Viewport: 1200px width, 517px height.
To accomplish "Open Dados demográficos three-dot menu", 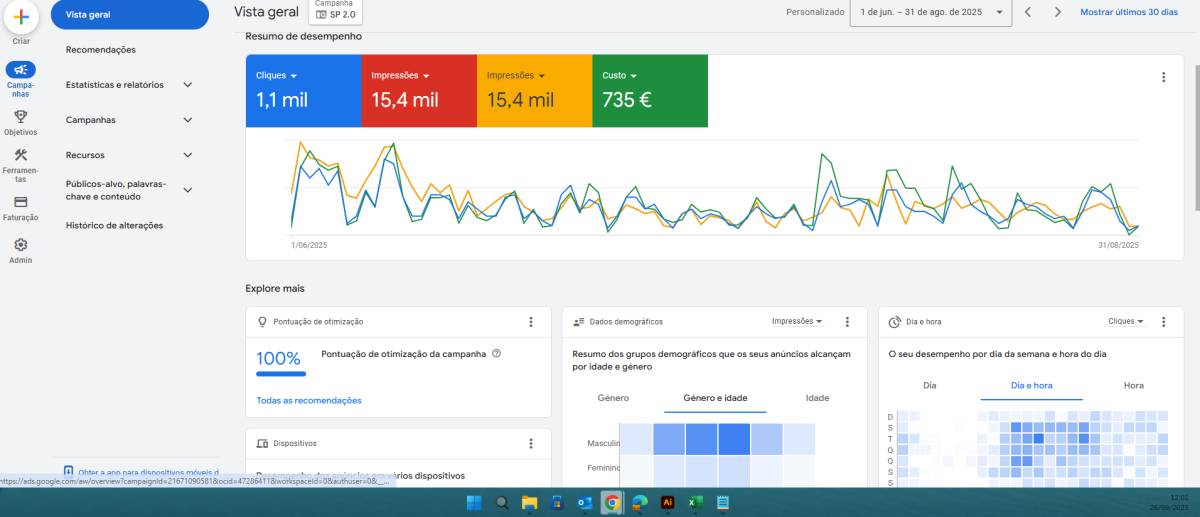I will tap(847, 322).
